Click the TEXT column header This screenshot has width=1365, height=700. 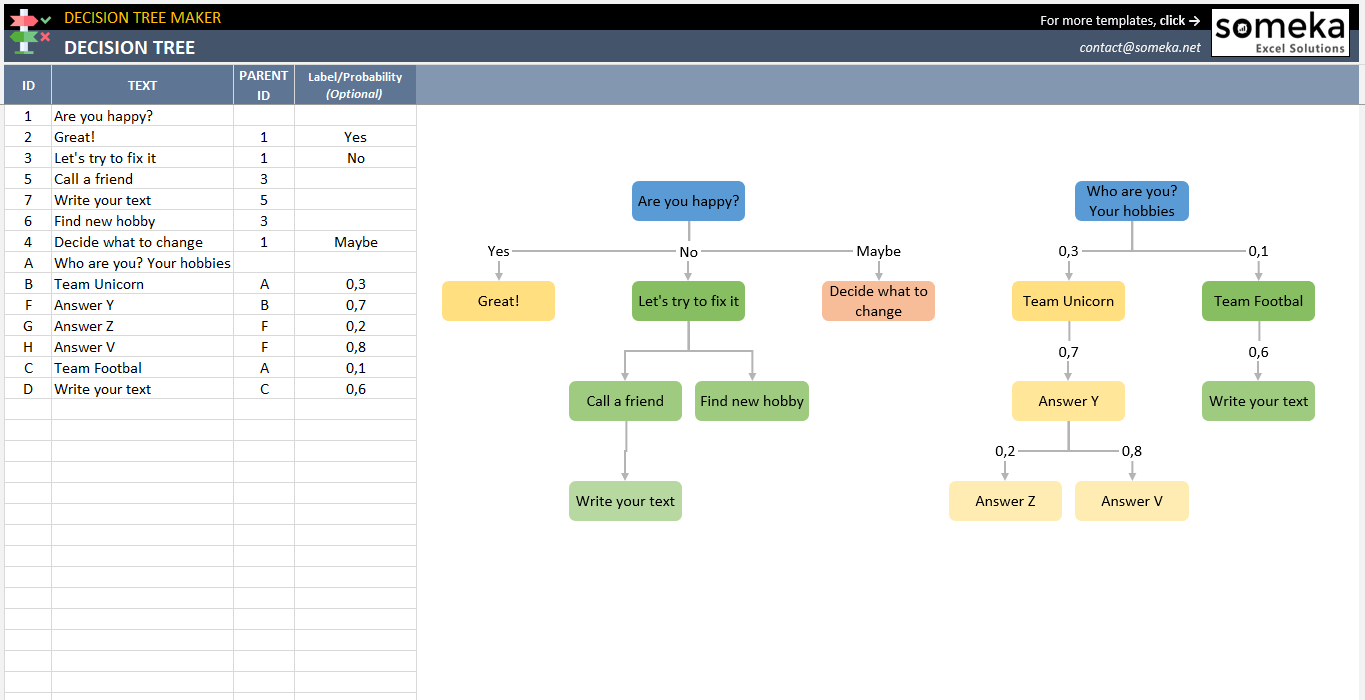click(x=142, y=85)
